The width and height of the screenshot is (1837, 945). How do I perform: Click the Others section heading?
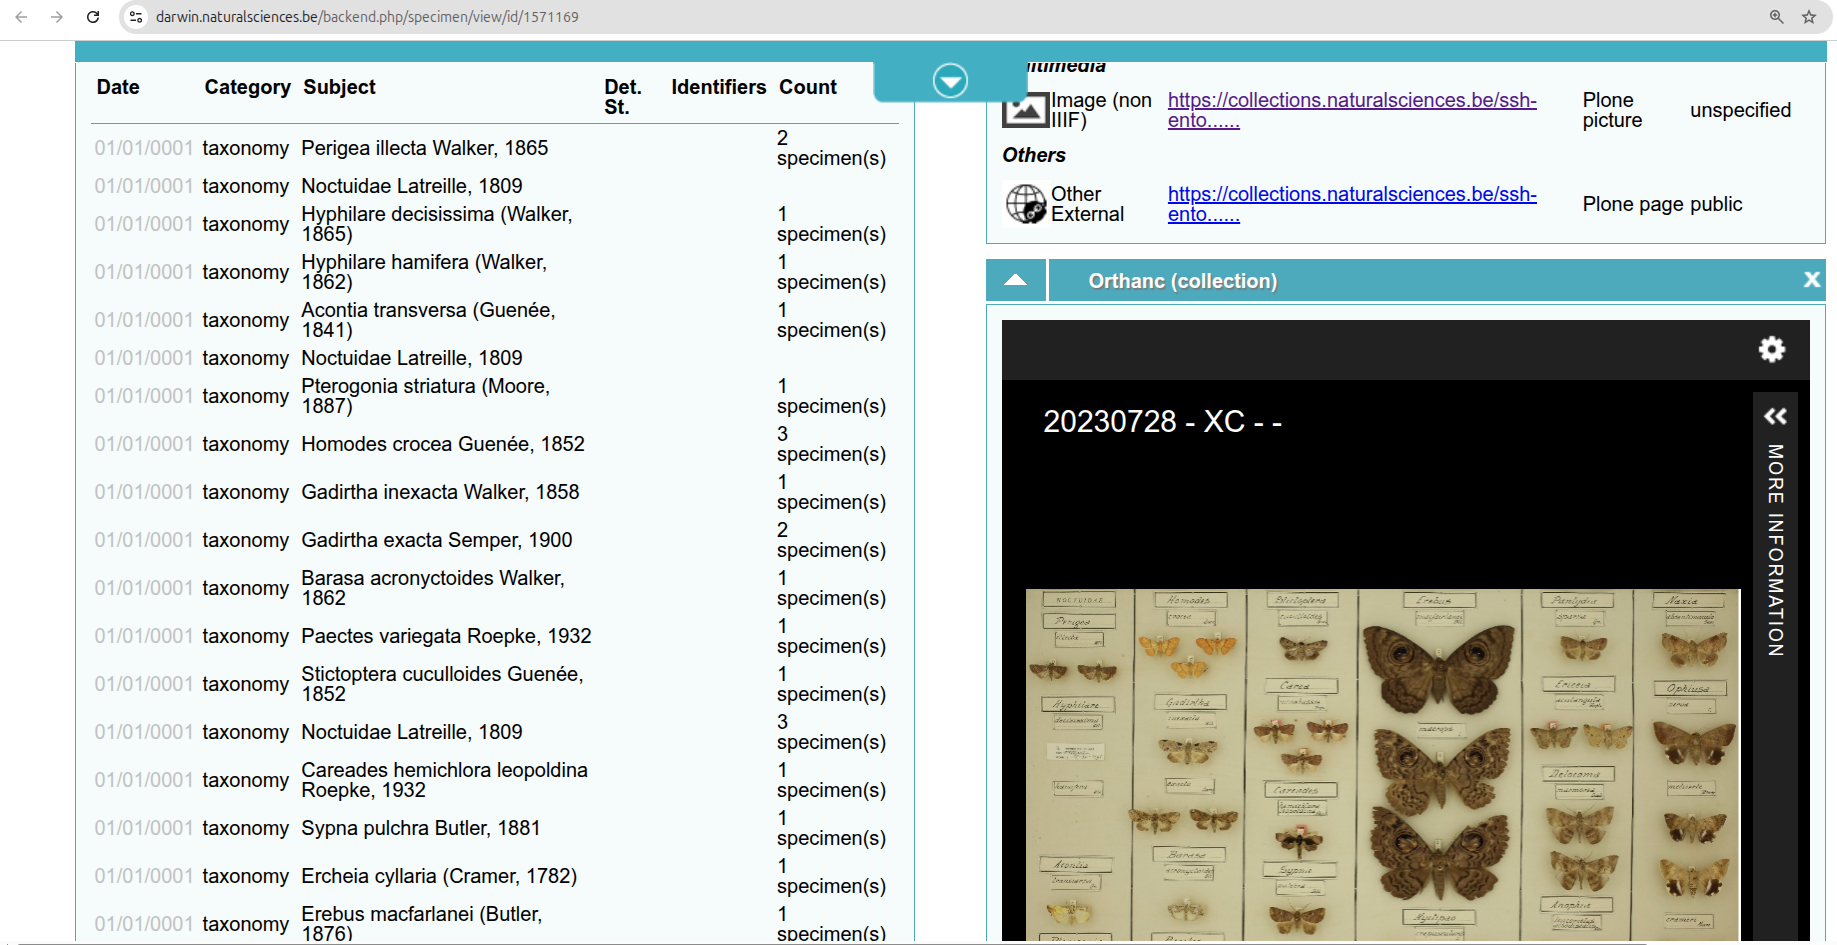pos(1034,155)
